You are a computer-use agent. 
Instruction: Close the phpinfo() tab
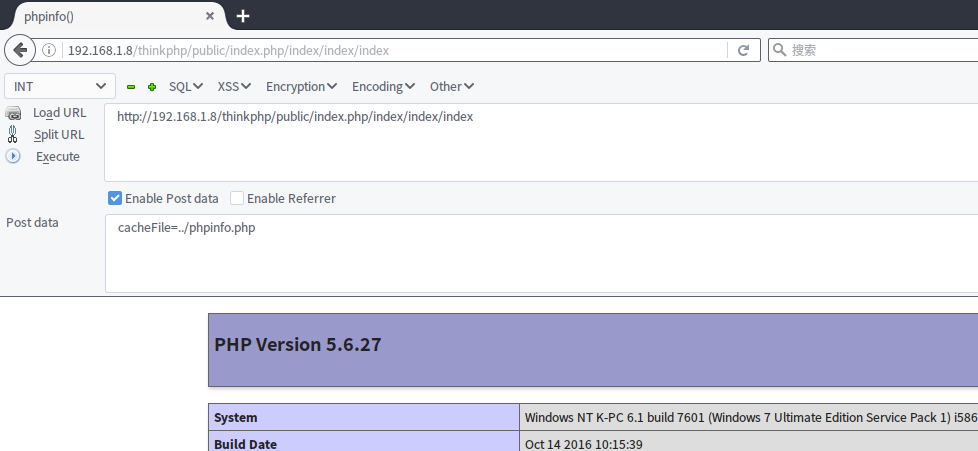tap(210, 16)
